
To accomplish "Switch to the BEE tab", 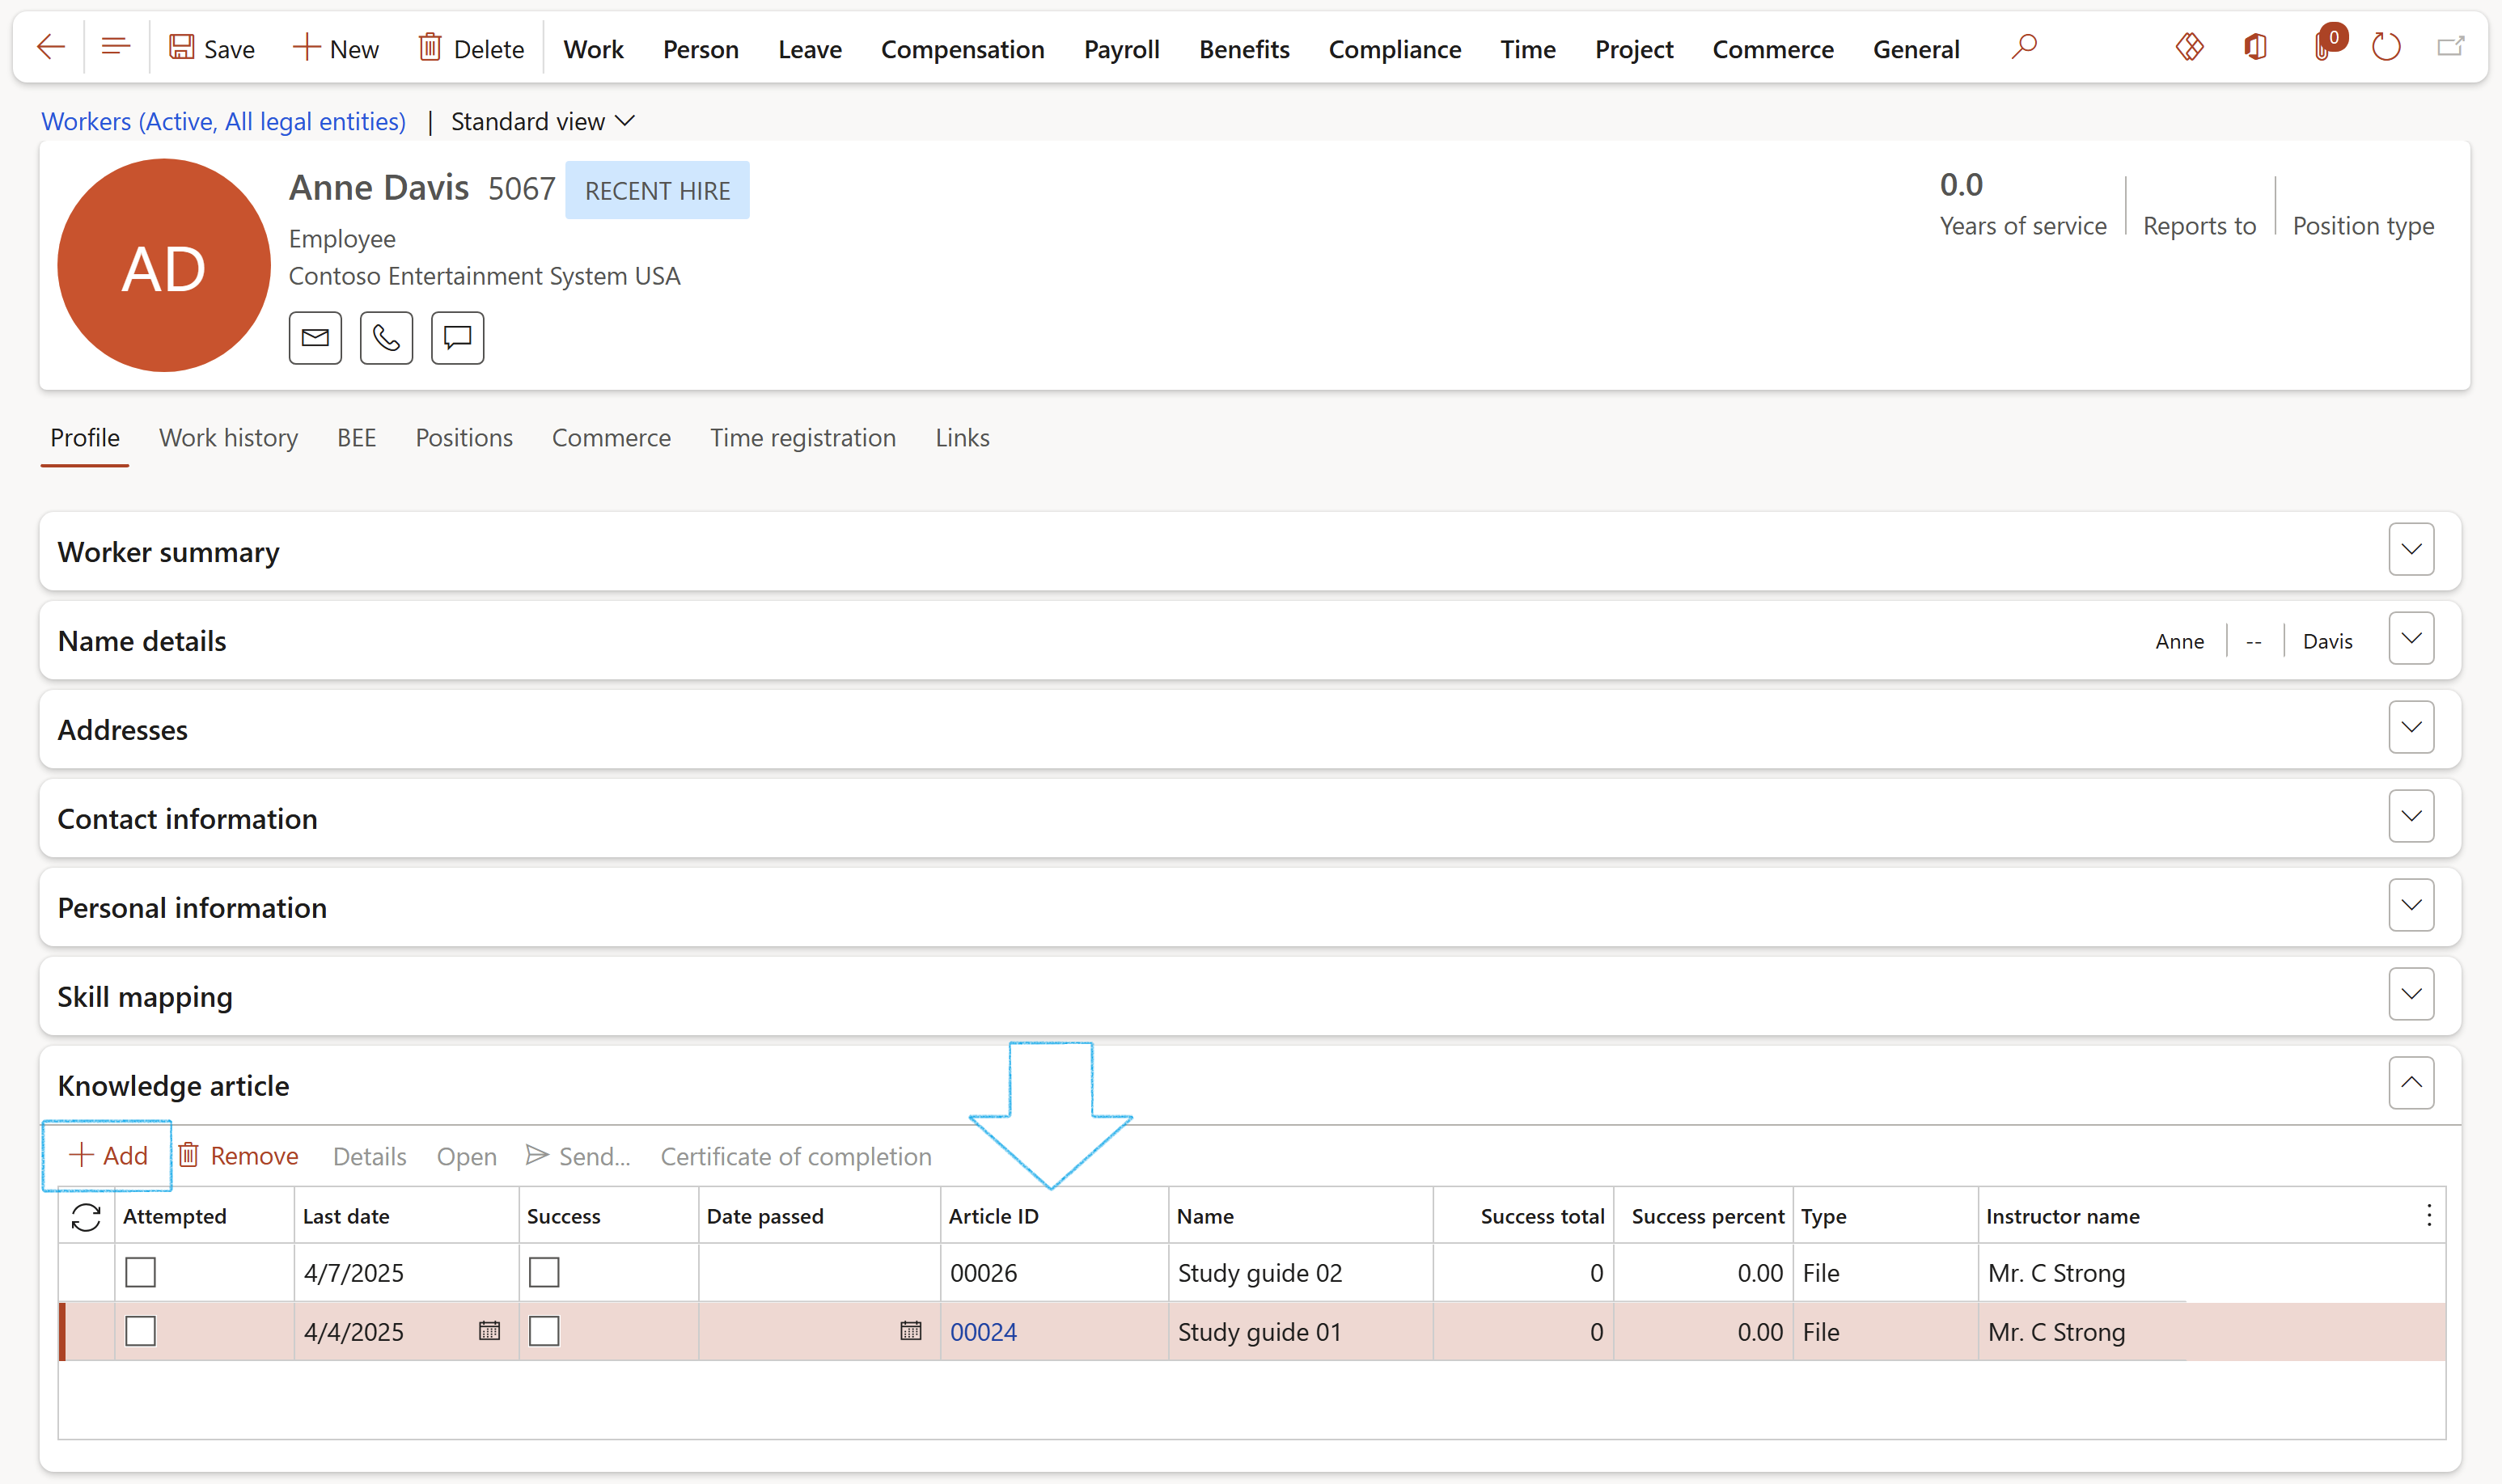I will [356, 438].
